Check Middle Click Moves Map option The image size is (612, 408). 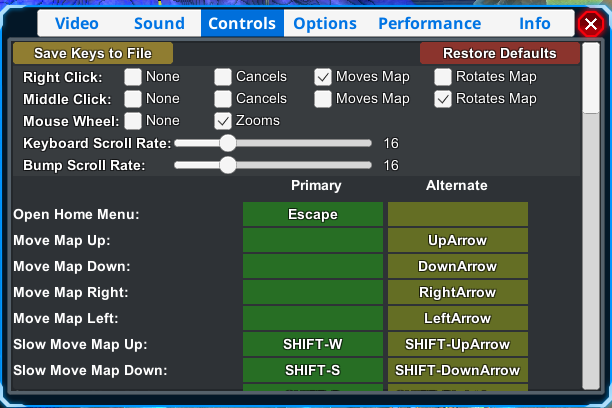coord(323,98)
